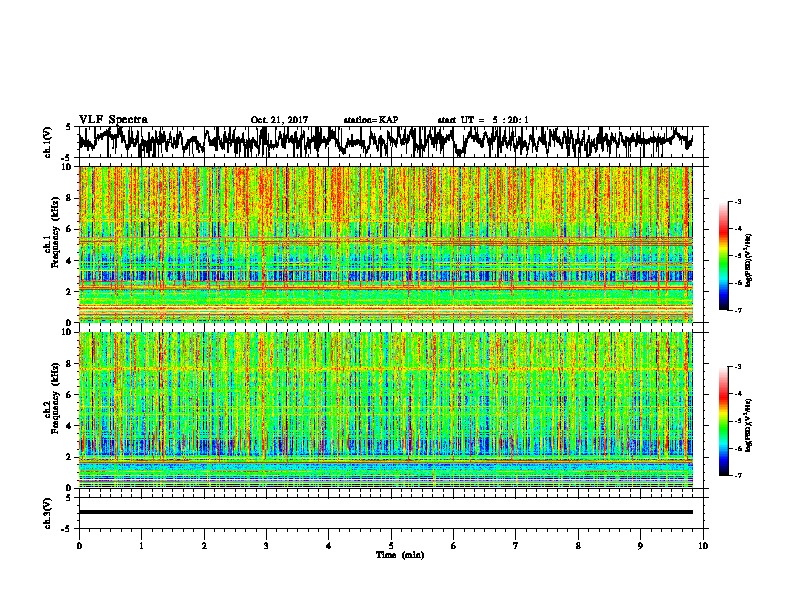
Task: Click the time axis tick label '4'
Action: pos(329,545)
